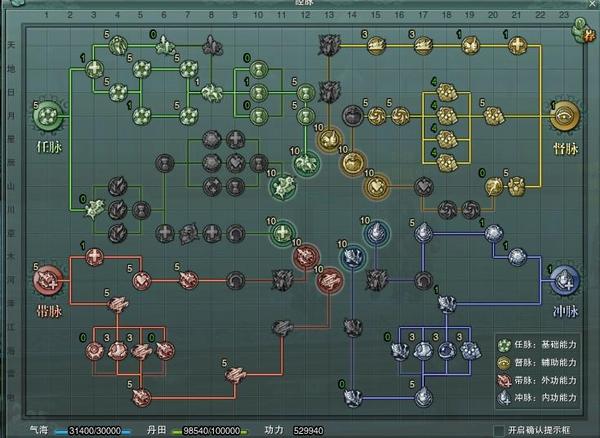Select the glowing green cross node at center
Viewport: 600px width, 438px height.
click(x=283, y=233)
